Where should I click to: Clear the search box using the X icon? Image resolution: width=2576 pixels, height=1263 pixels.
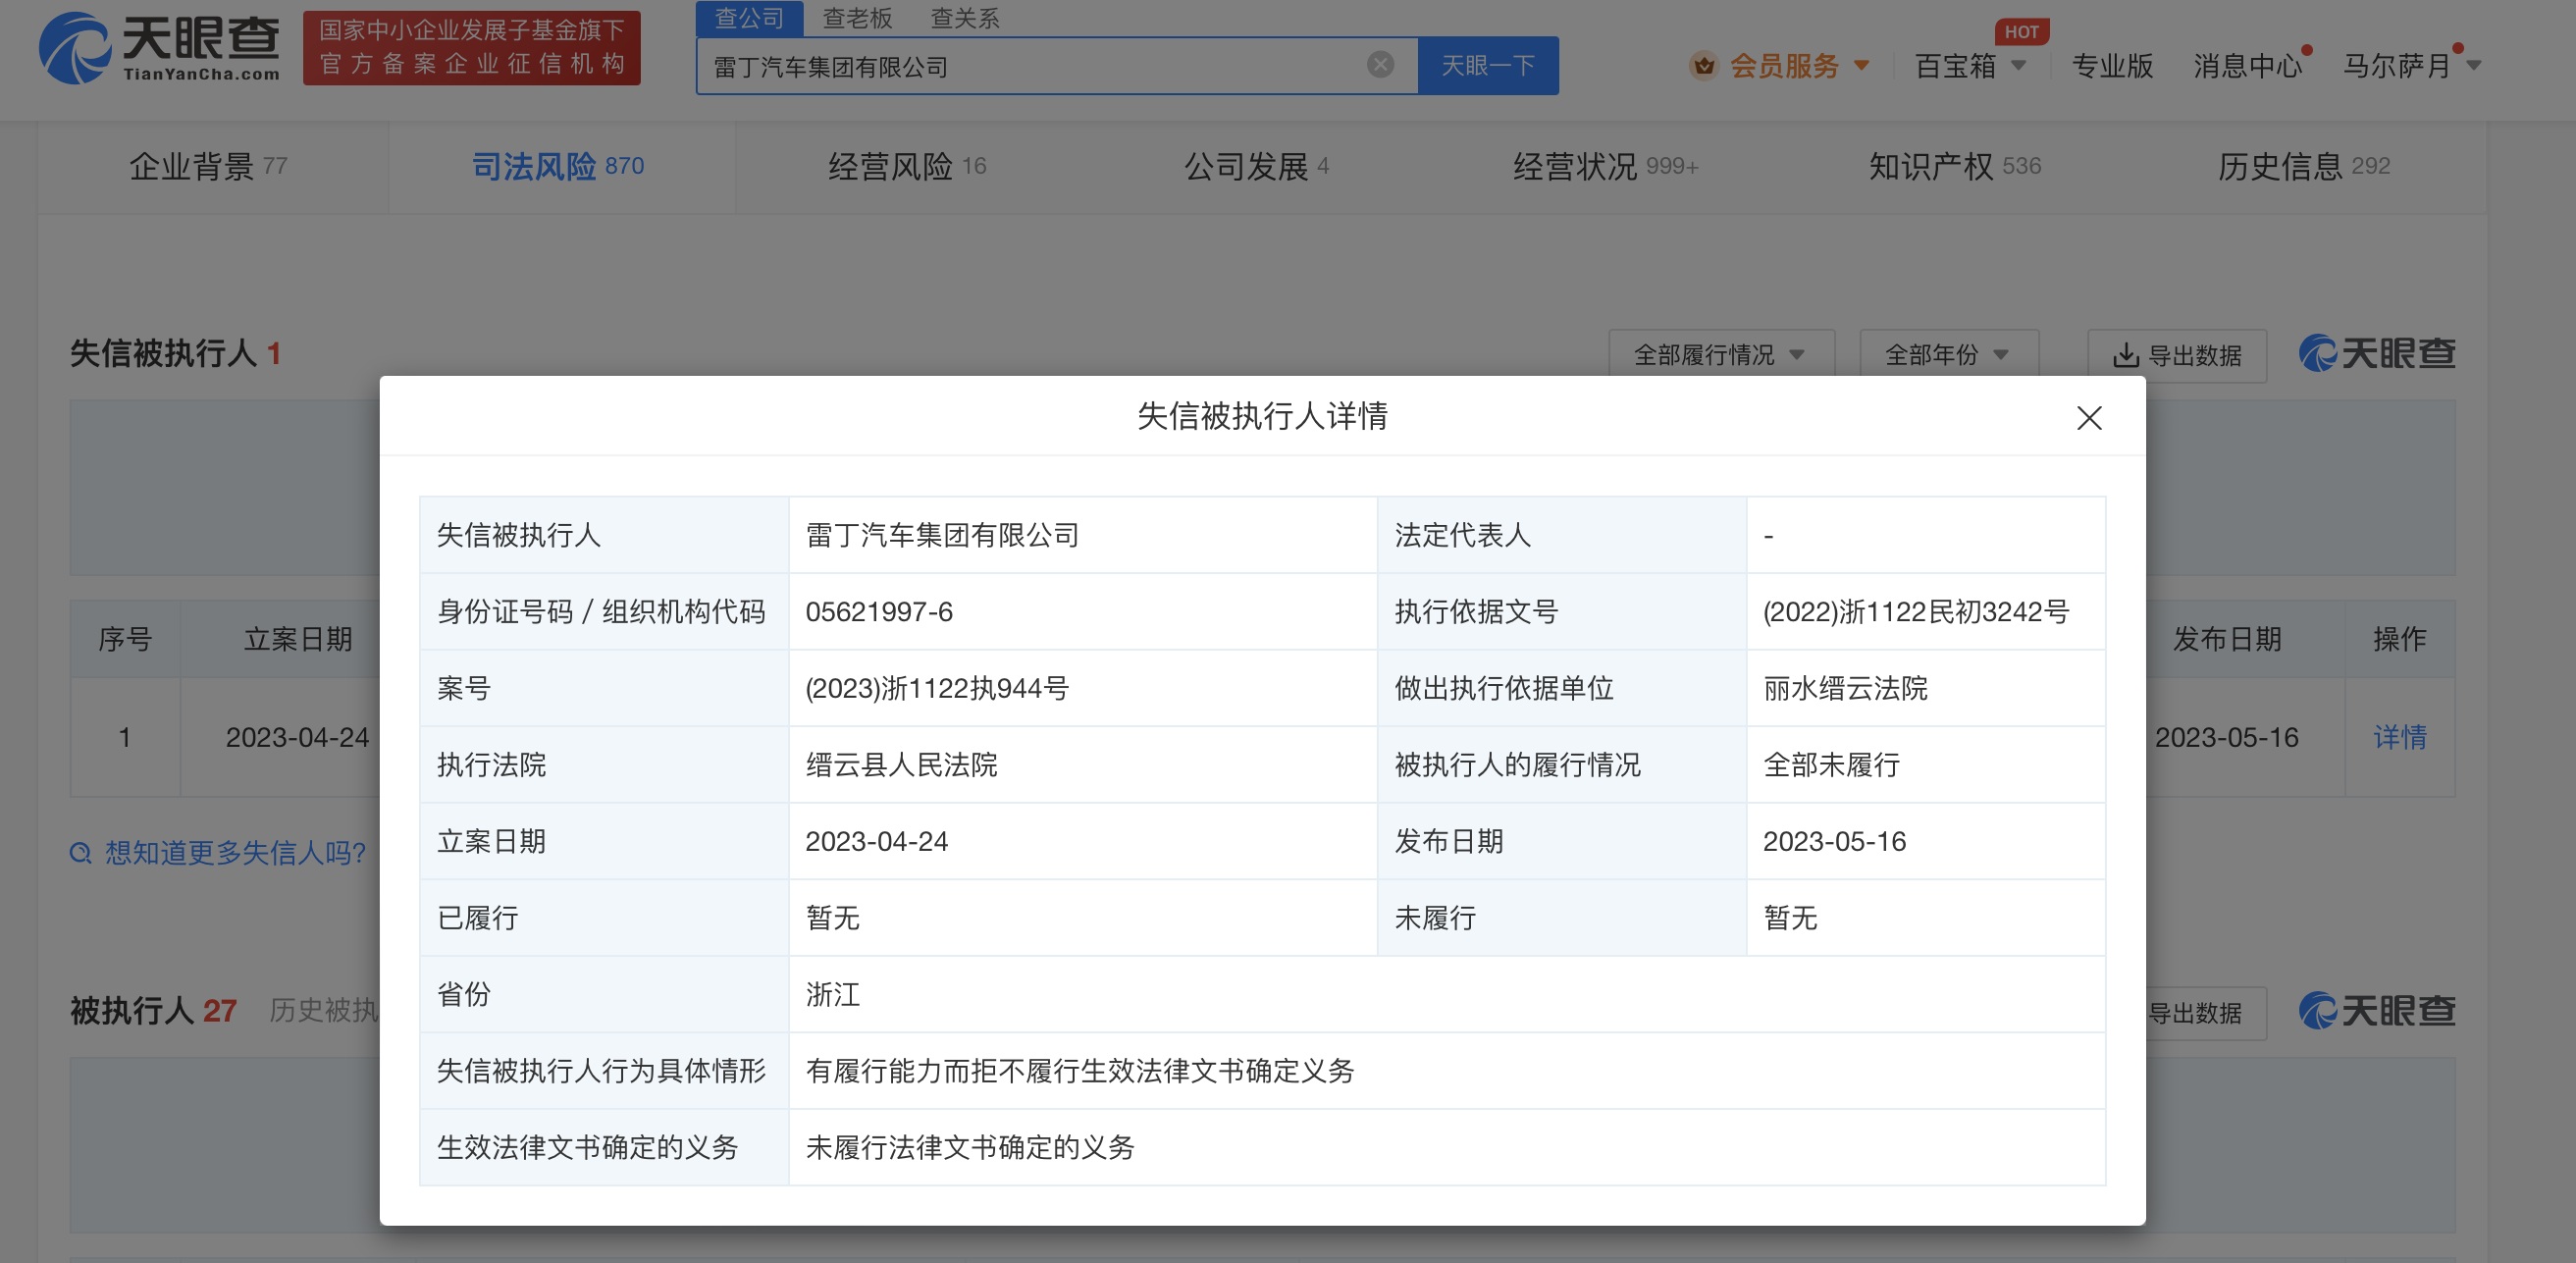(1381, 64)
